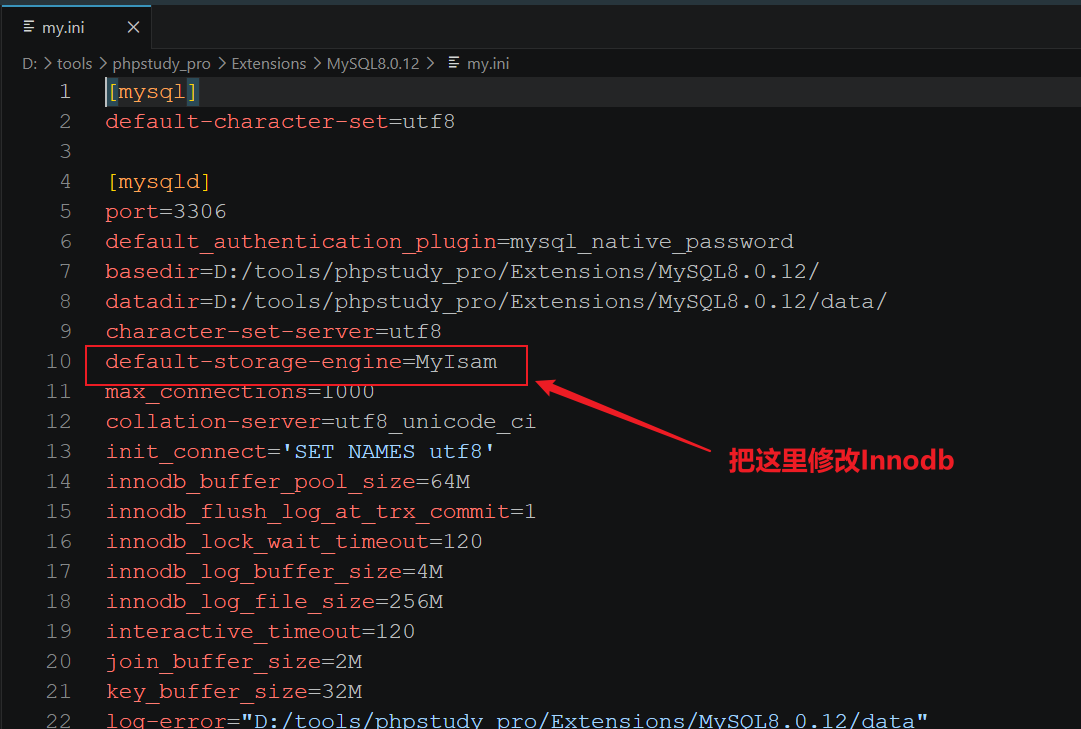Viewport: 1081px width, 729px height.
Task: Click line number 1 in the gutter
Action: point(65,91)
